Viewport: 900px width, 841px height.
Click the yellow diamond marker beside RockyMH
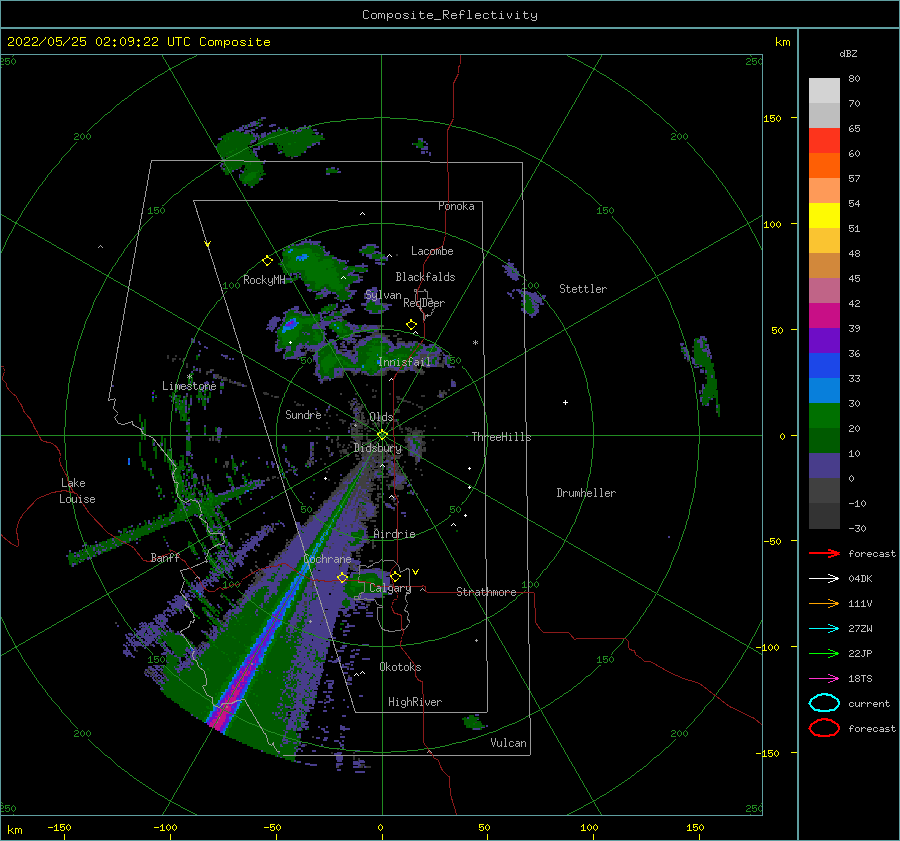(267, 261)
